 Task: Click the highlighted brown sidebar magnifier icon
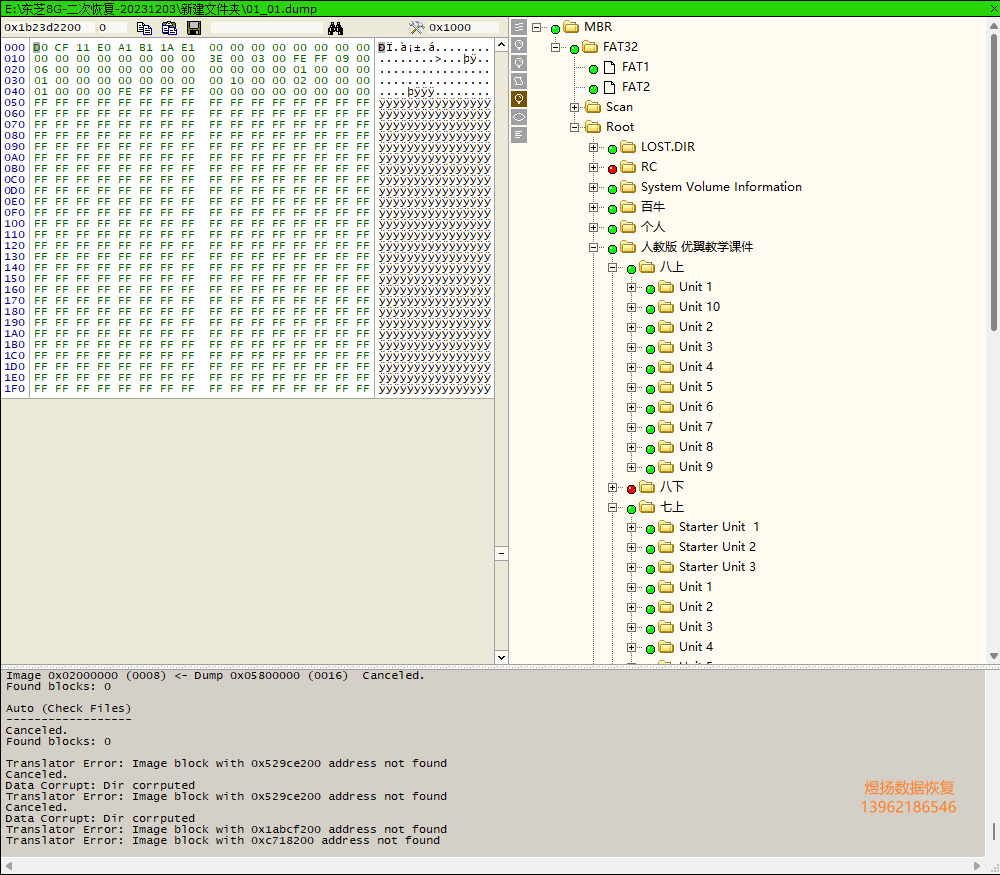(x=519, y=99)
